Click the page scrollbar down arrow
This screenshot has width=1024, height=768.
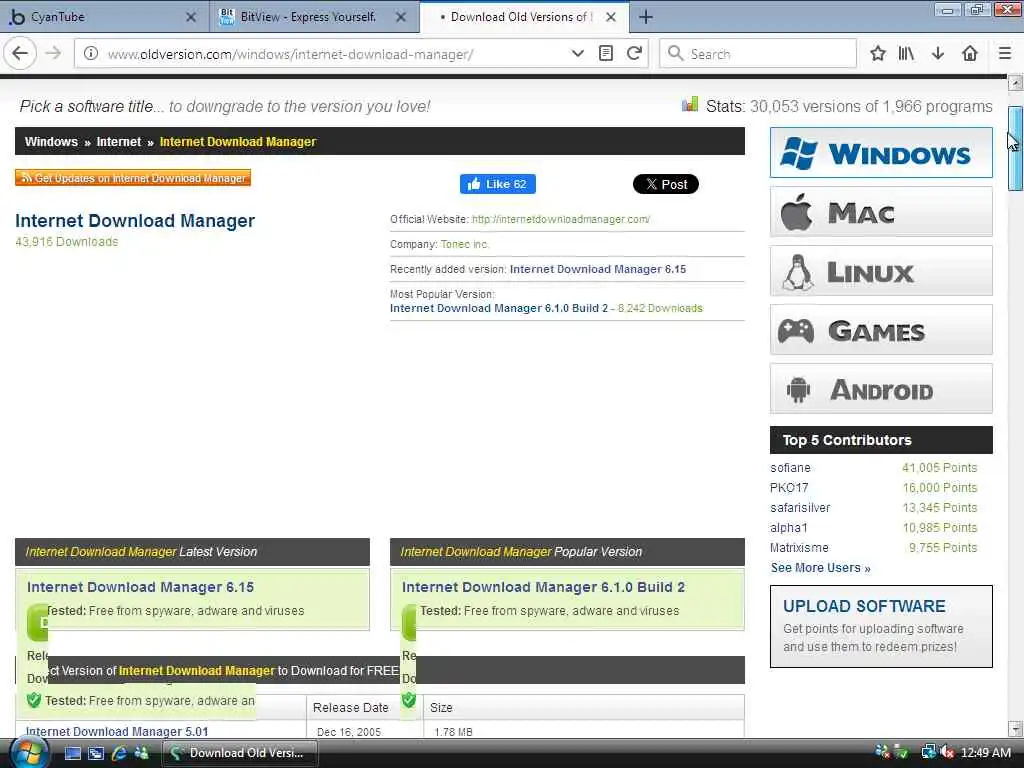click(x=1015, y=728)
